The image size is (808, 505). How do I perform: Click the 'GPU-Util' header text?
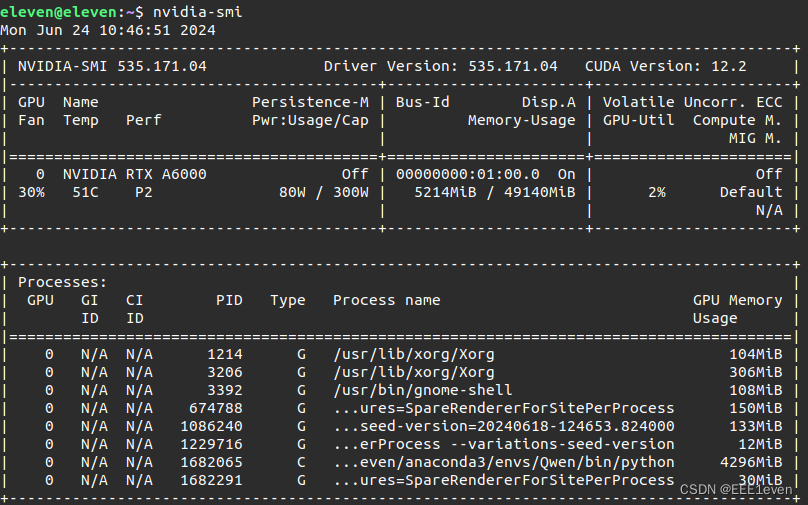(638, 120)
